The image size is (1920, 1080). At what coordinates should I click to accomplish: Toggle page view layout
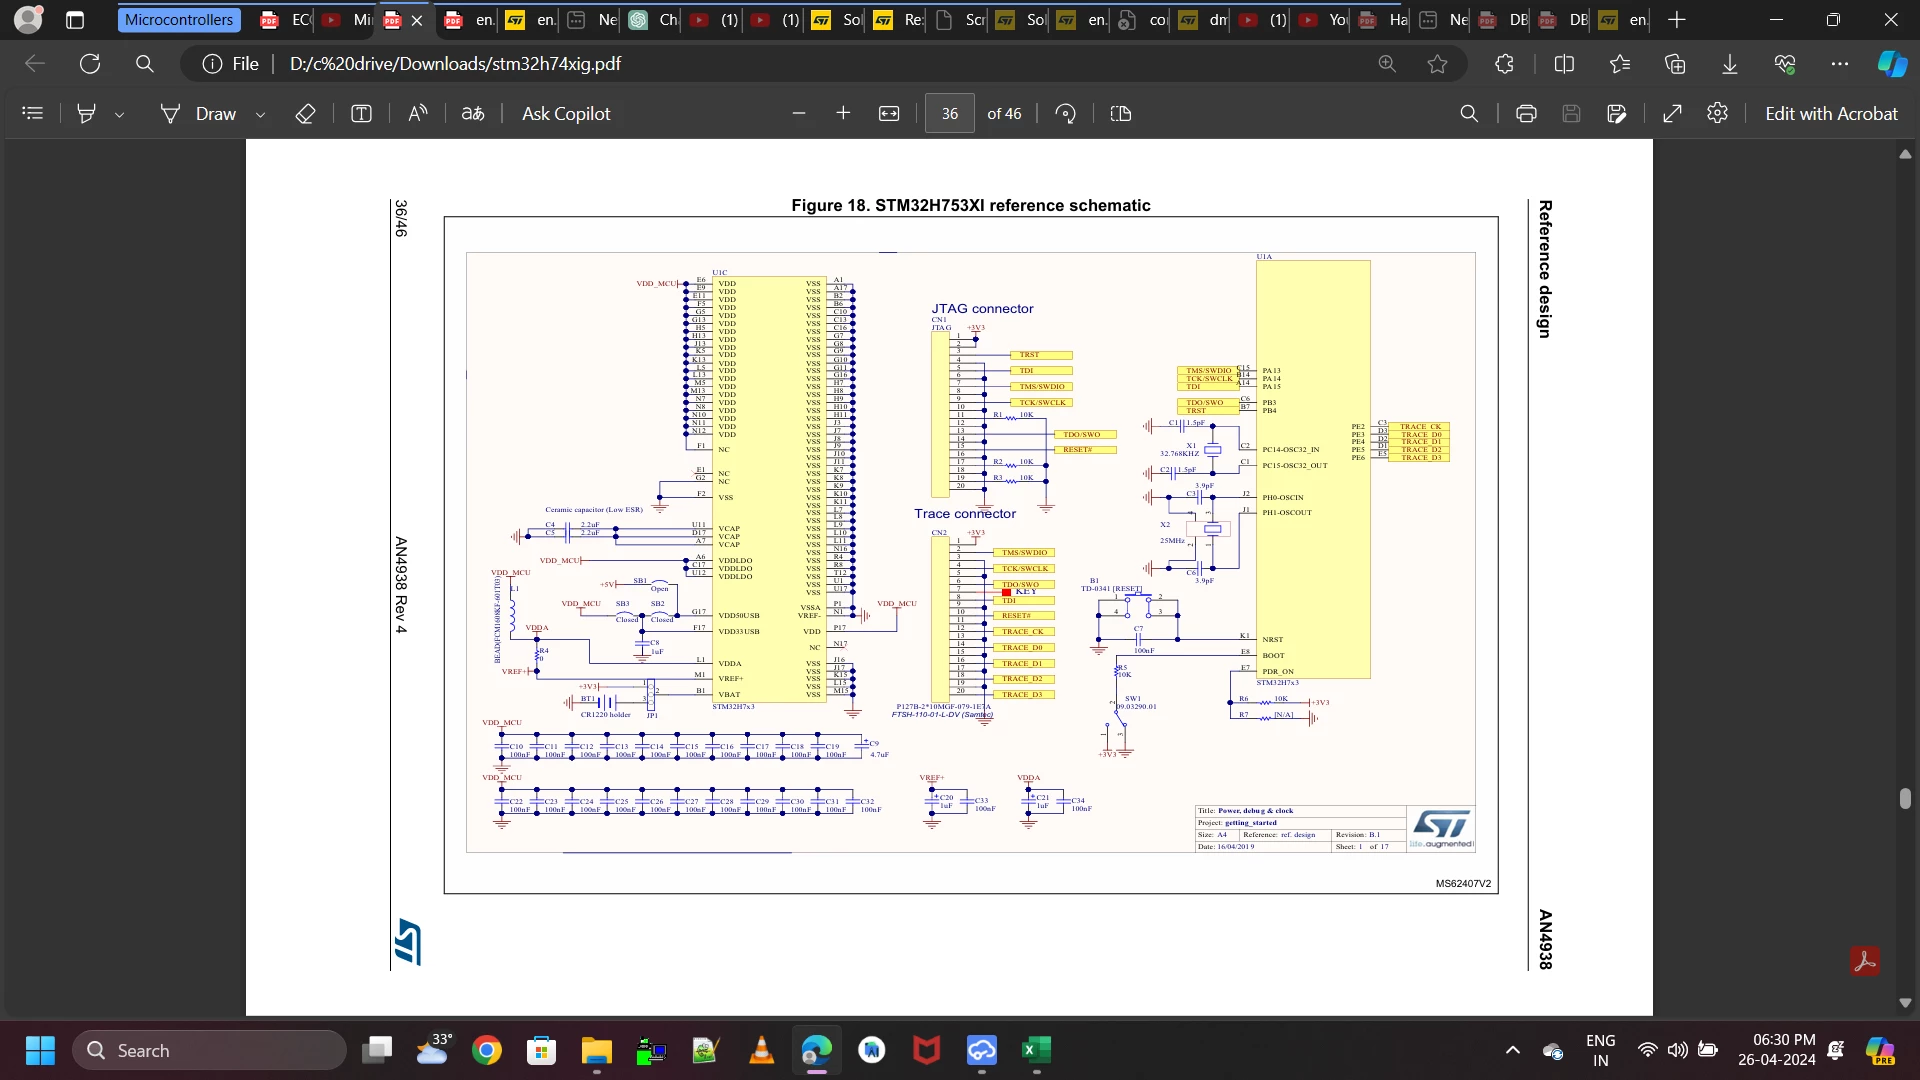1121,114
